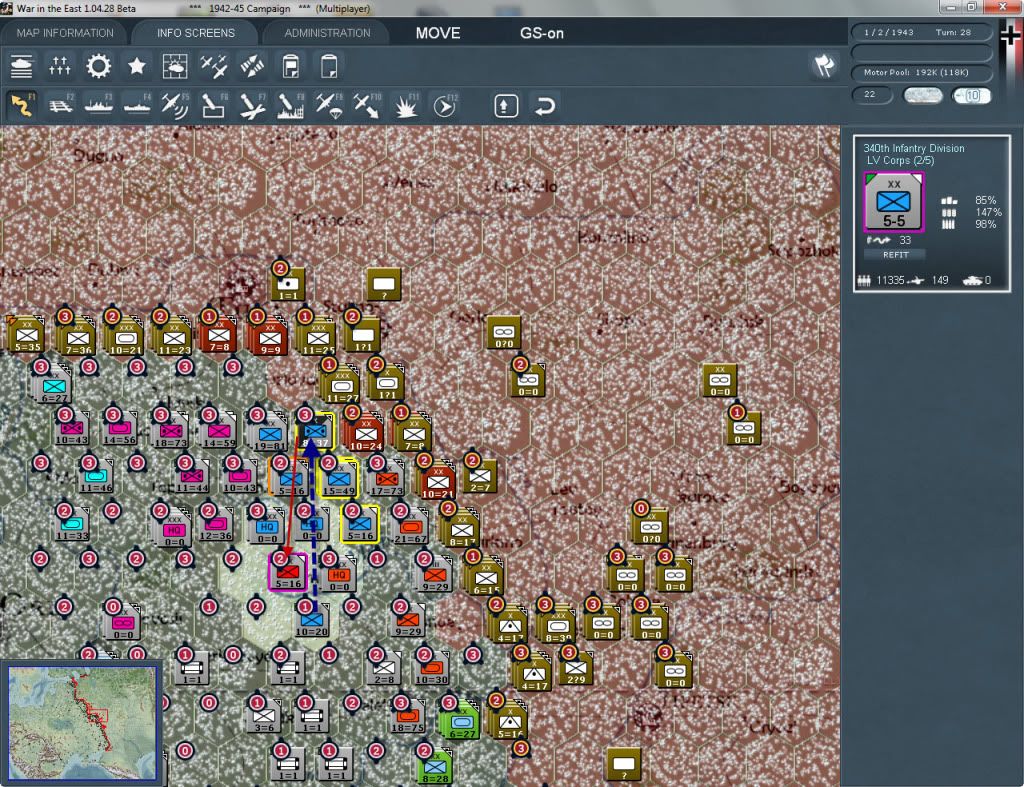This screenshot has width=1024, height=787.
Task: Select the unit counter marked 9=9
Action: [270, 338]
